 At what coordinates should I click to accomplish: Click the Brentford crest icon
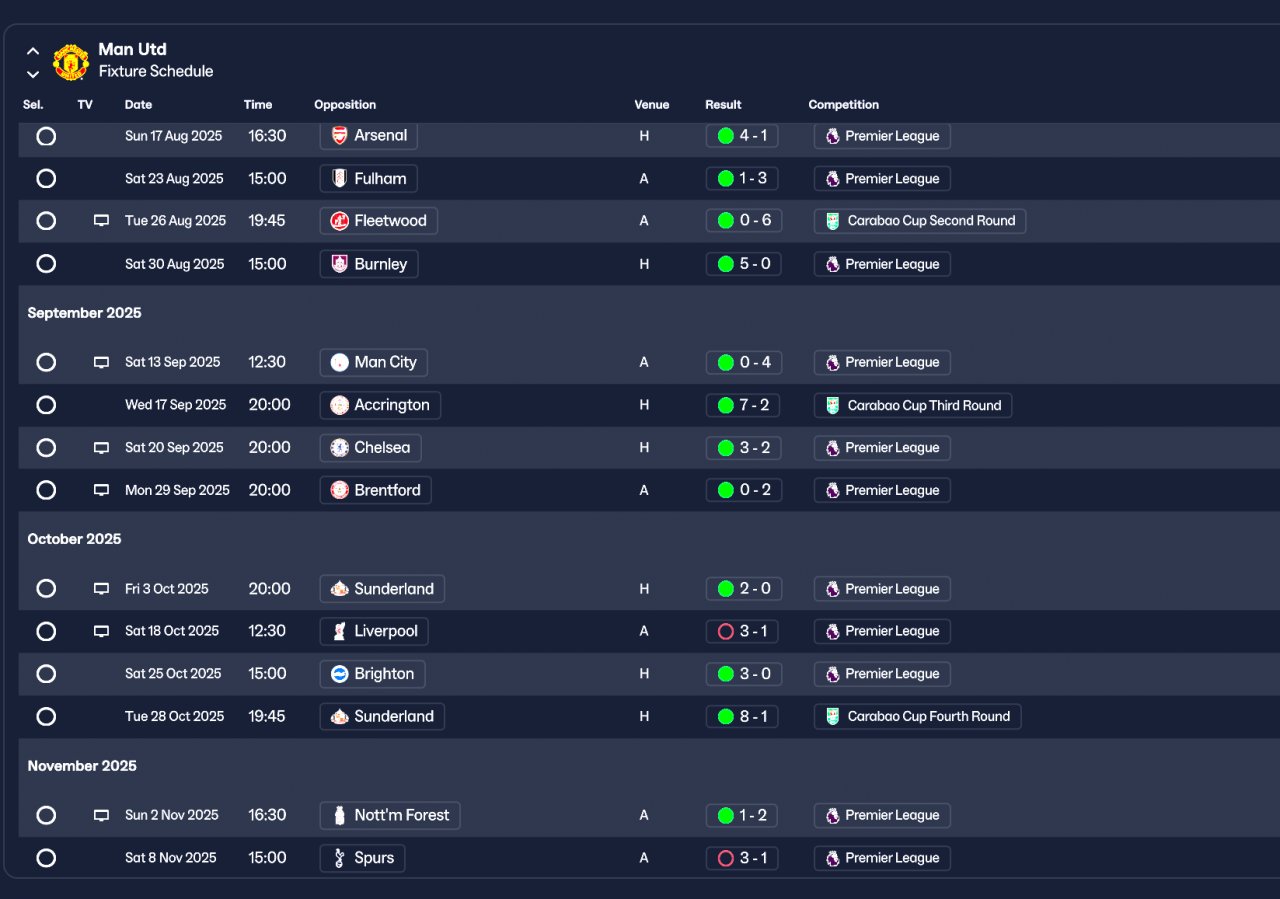click(340, 490)
